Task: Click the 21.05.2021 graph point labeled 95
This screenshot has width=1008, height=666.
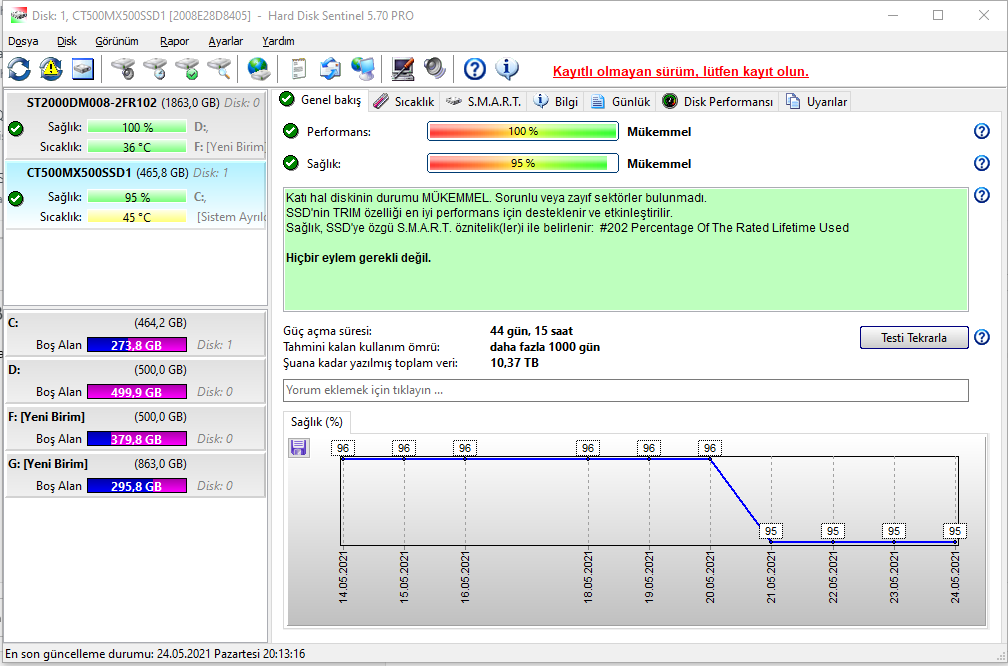Action: click(771, 542)
